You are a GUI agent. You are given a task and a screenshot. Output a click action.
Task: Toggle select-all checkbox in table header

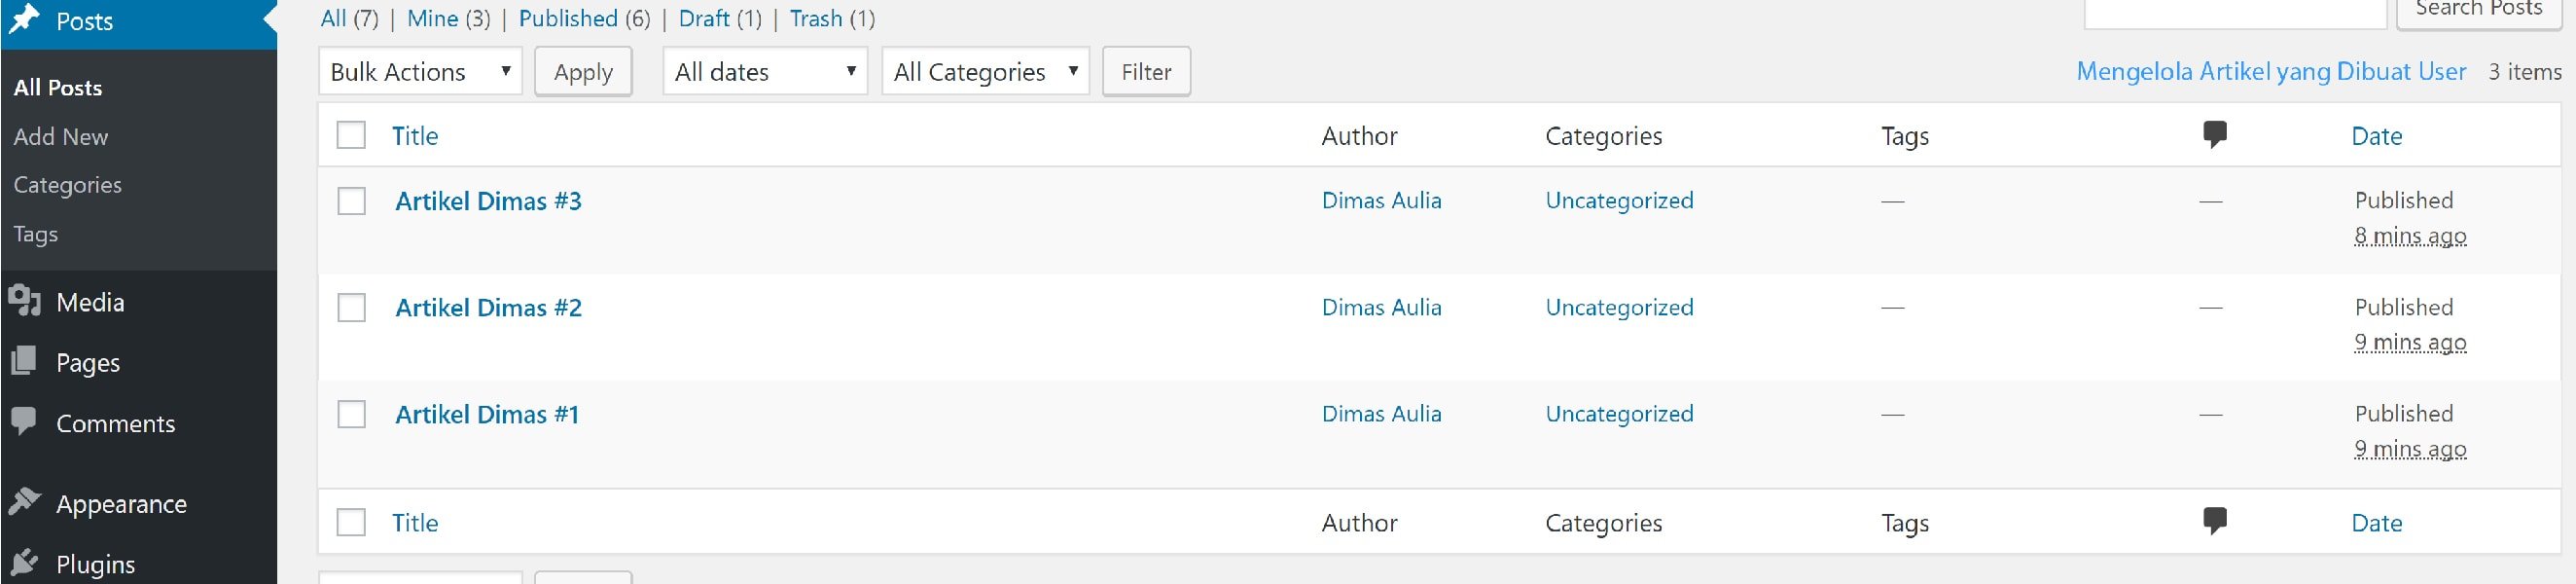click(x=351, y=135)
